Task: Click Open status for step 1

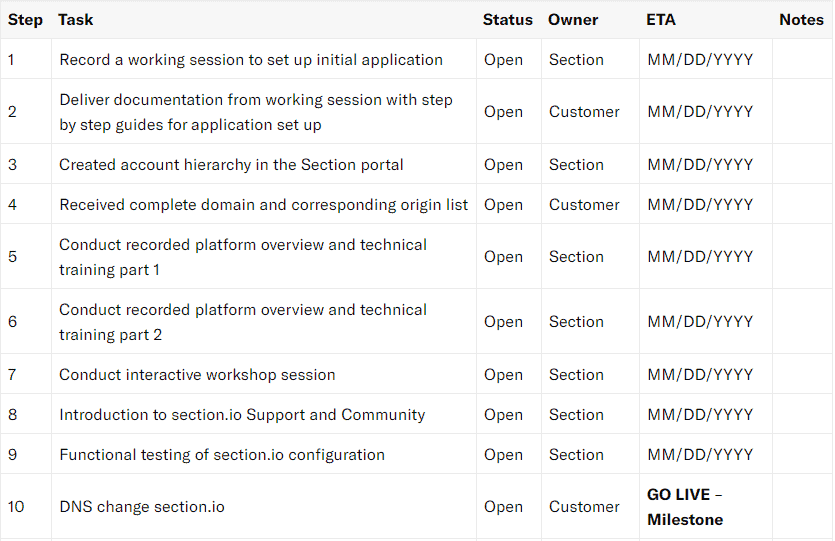Action: [503, 60]
